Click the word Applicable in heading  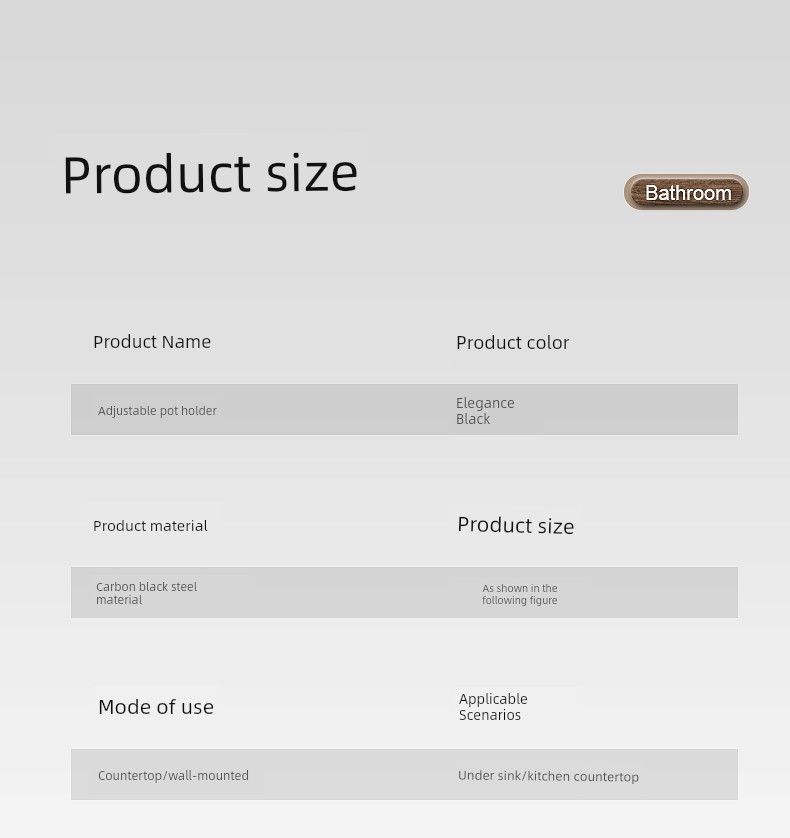493,699
